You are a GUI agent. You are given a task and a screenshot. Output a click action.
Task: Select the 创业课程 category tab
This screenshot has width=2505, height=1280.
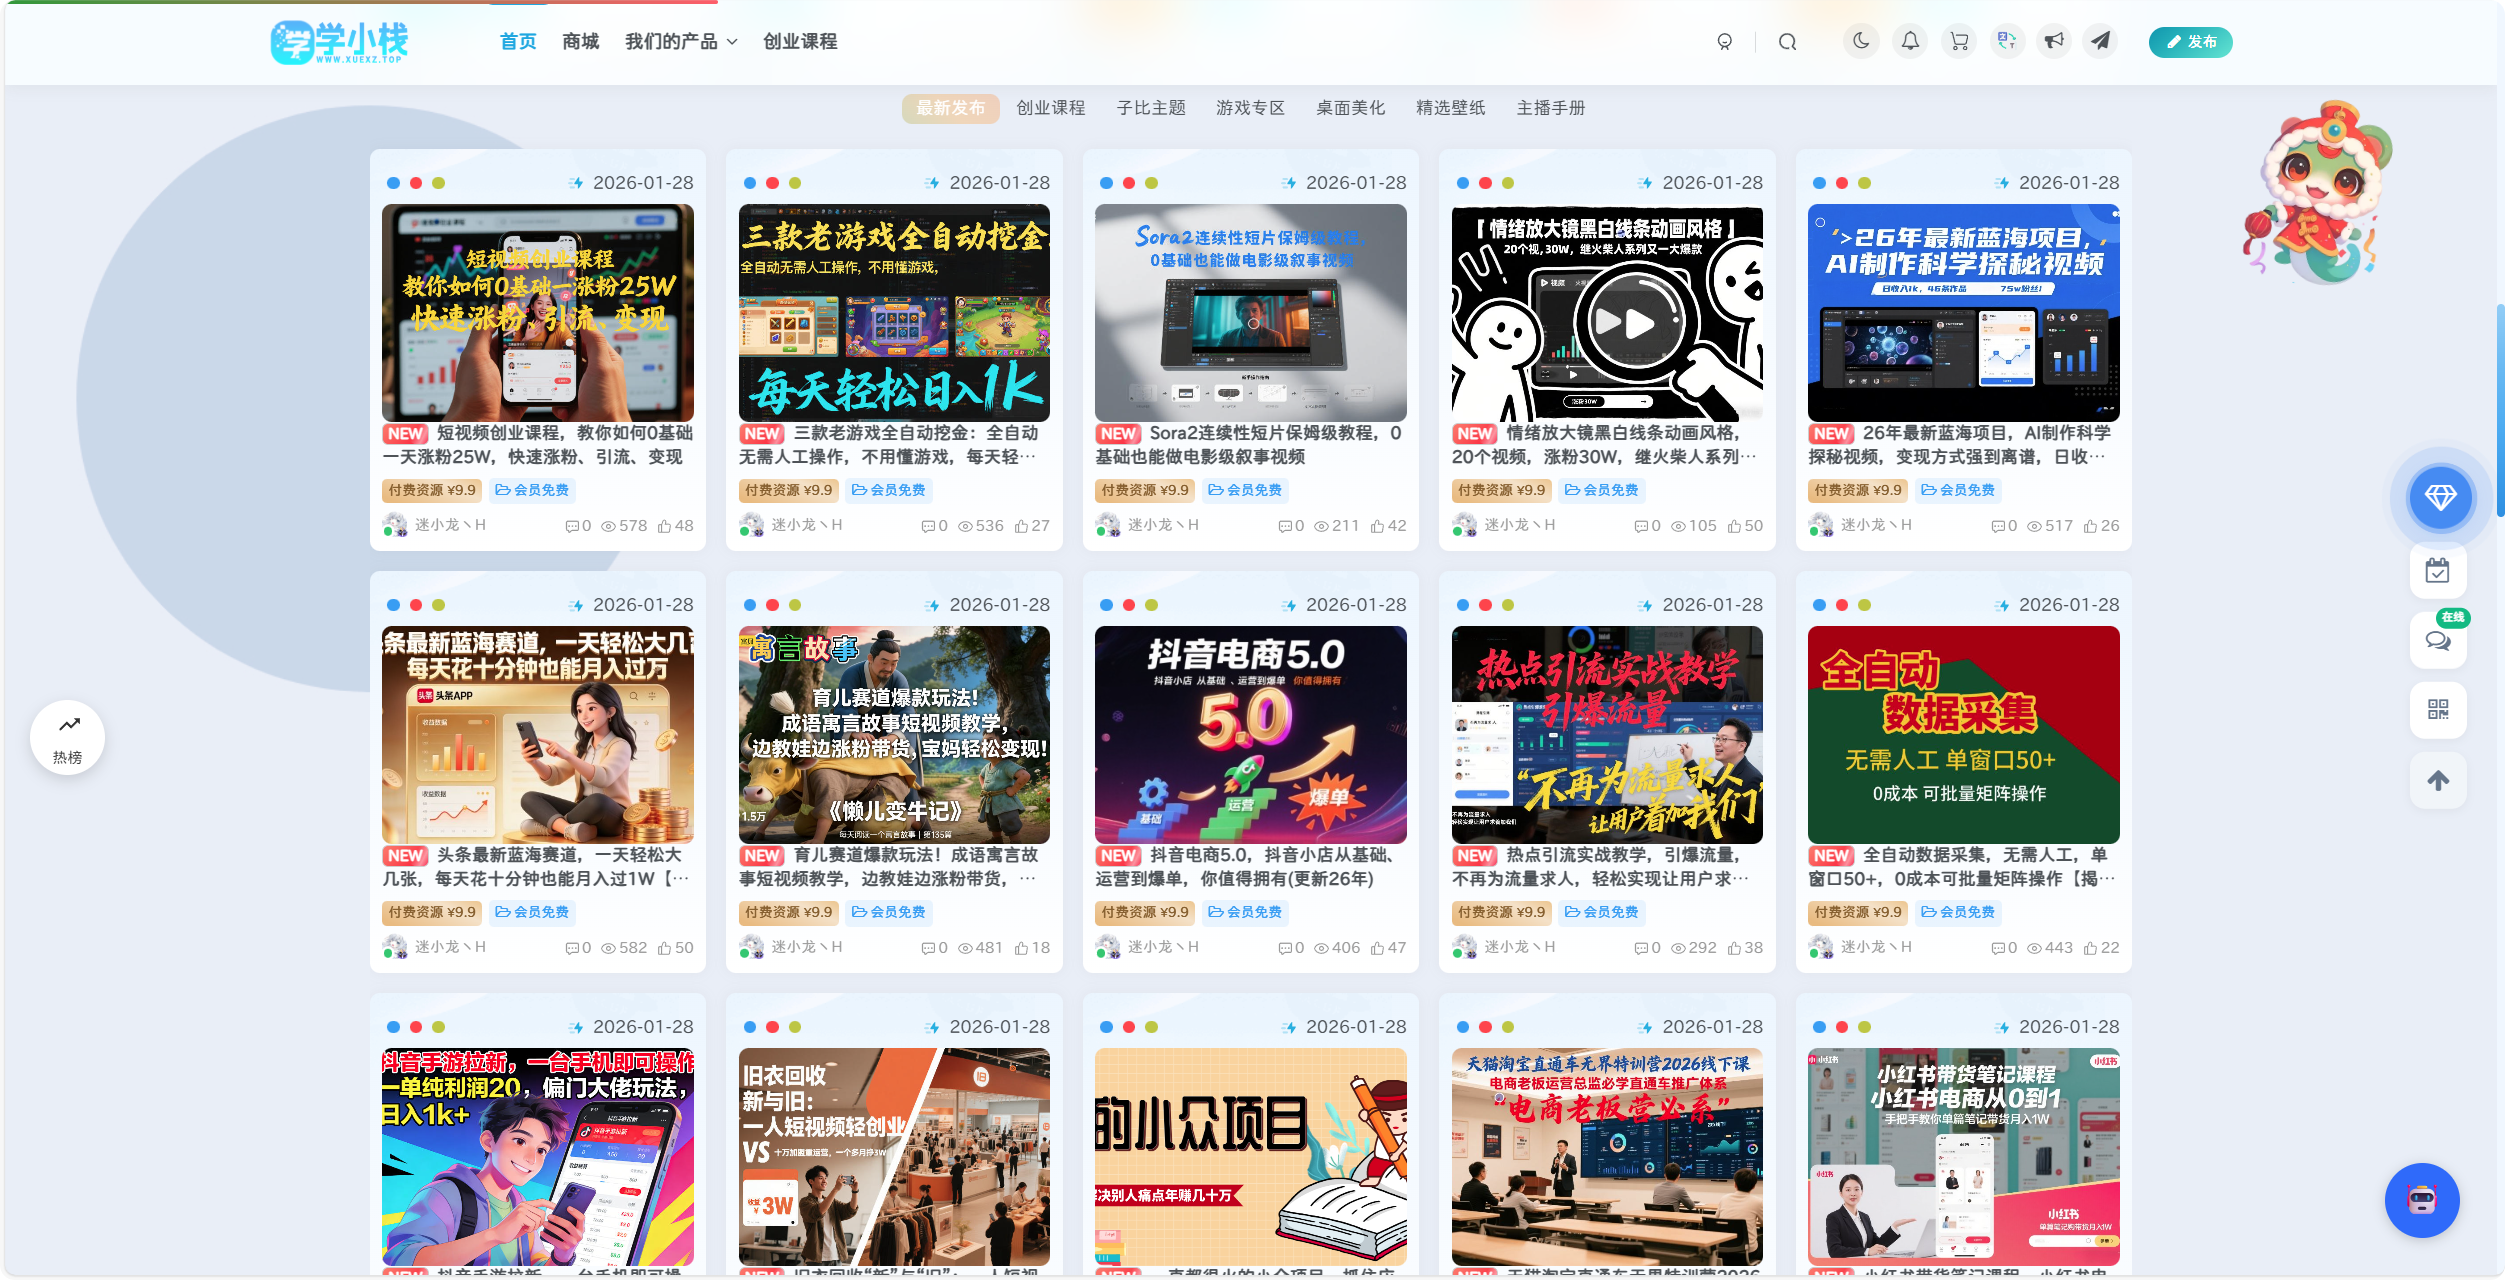[x=1051, y=108]
